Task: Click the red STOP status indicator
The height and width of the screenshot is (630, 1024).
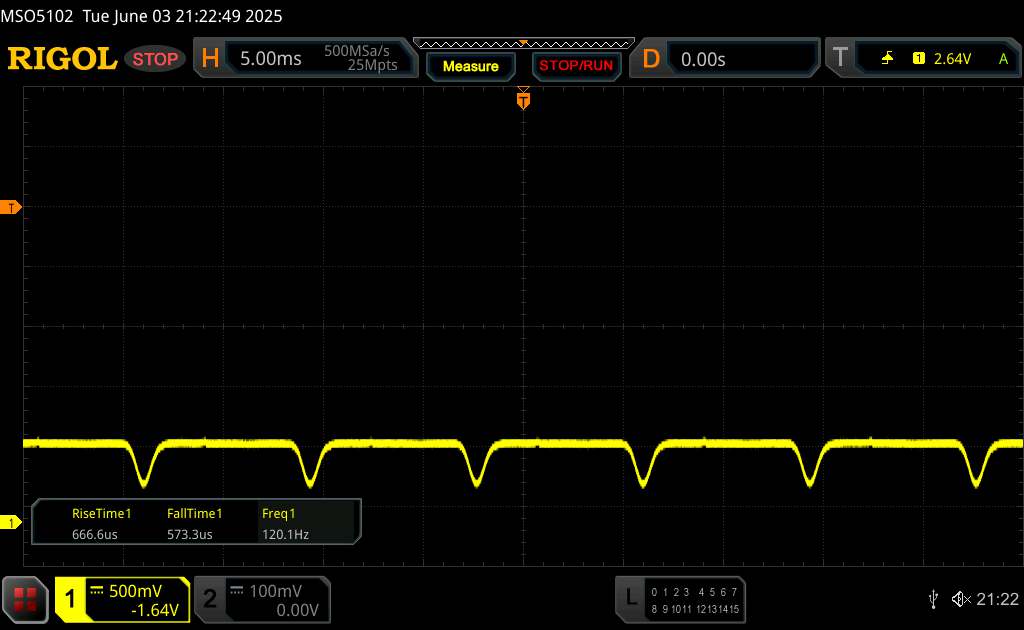Action: [155, 59]
